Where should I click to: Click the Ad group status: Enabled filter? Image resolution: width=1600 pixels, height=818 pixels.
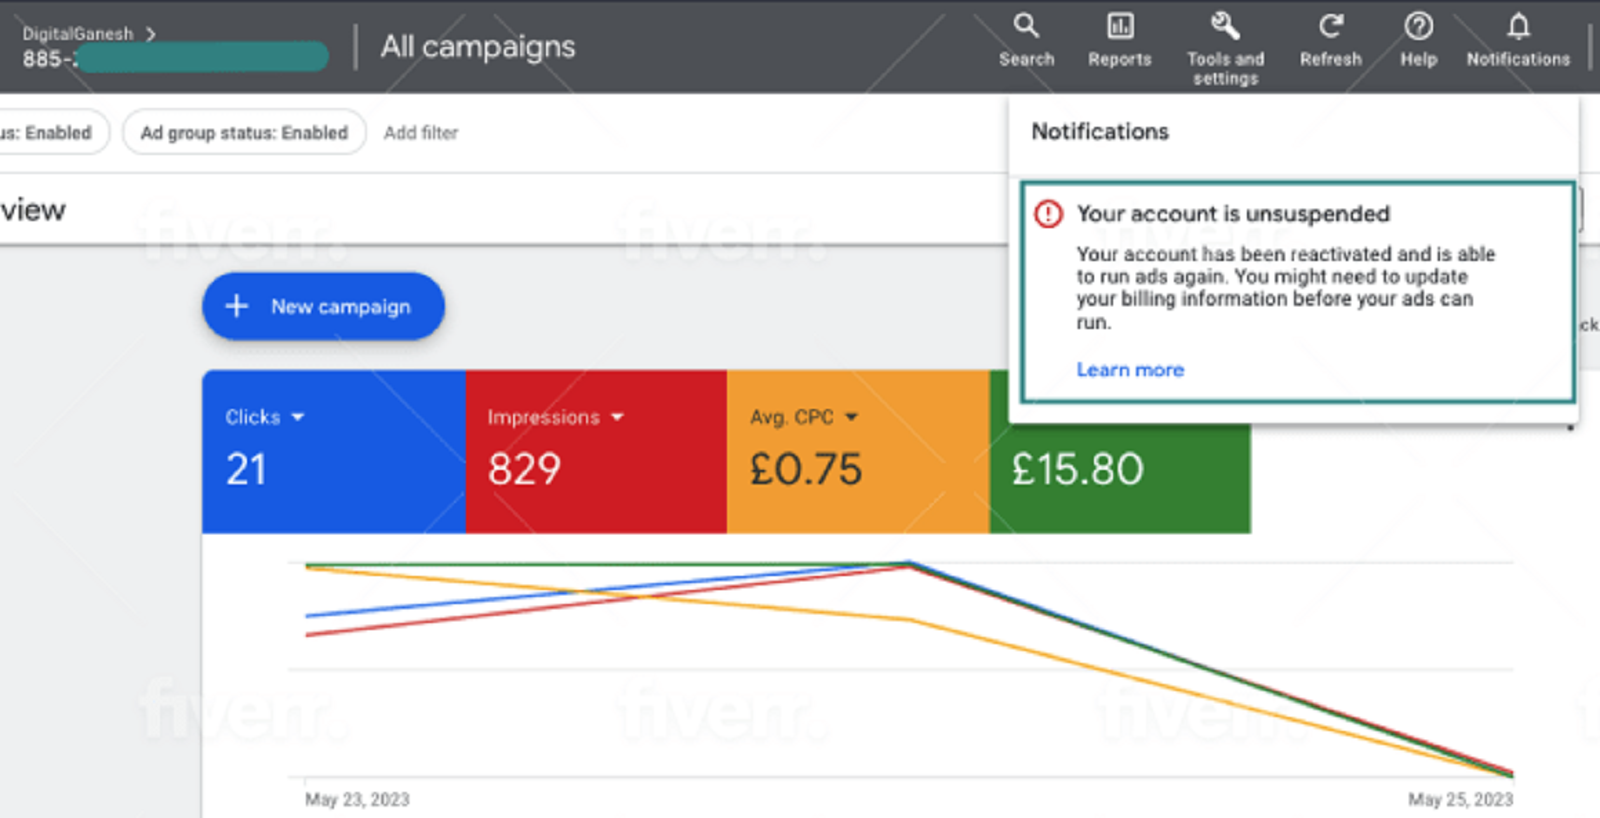pos(244,133)
